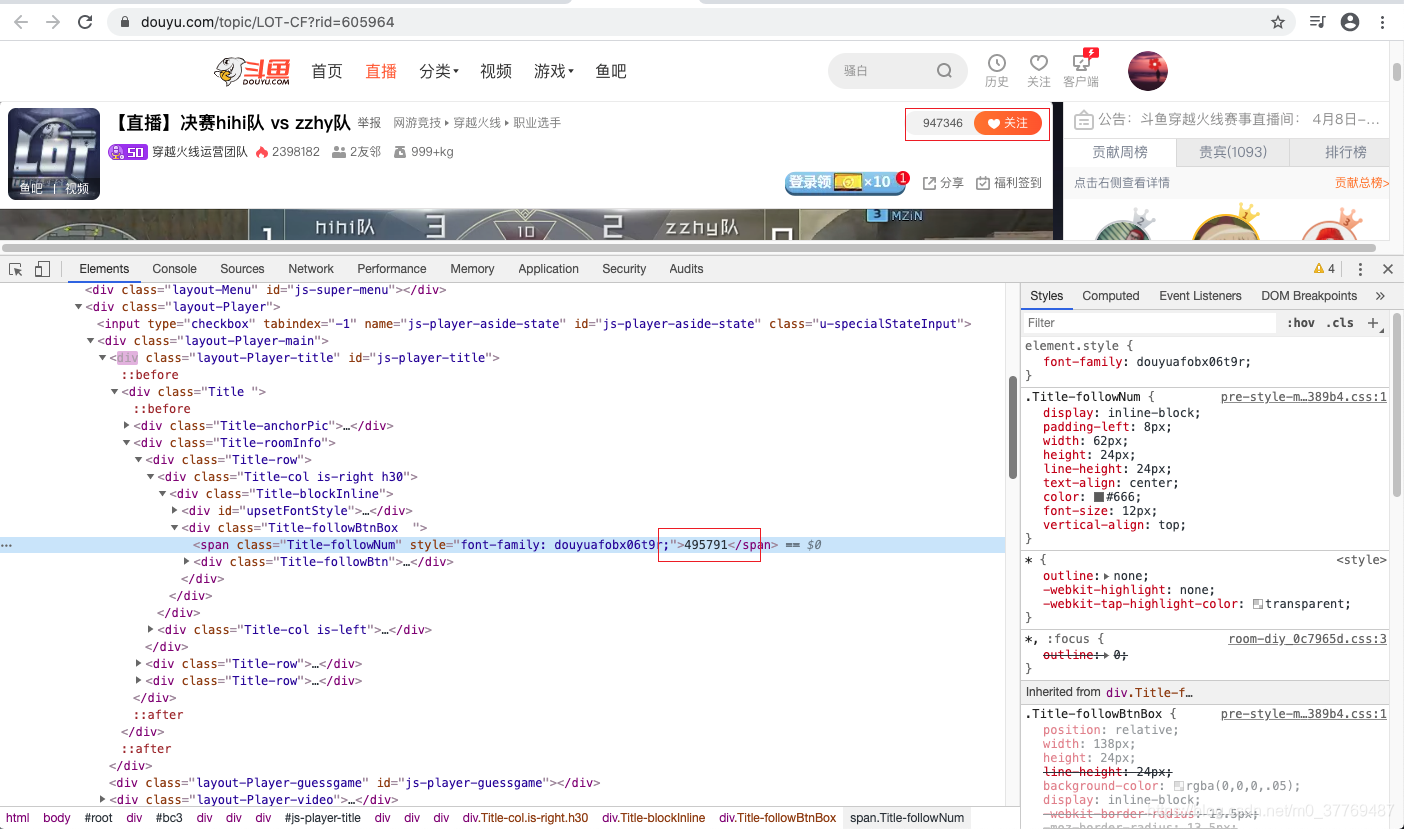The image size is (1404, 829).
Task: Open the media control icon beside the bookmark star
Action: point(1317,22)
